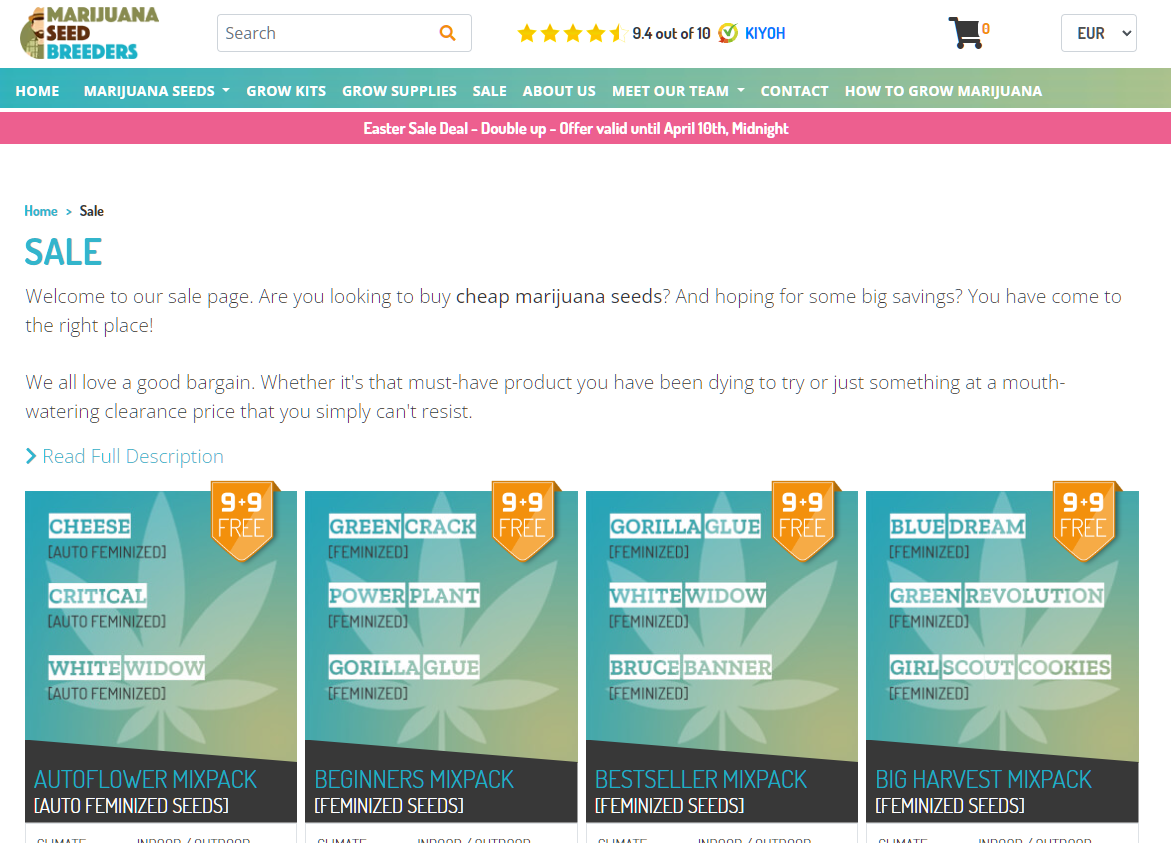Click the 9+9 Free badge on Big Harvest Mixpack
This screenshot has width=1171, height=843.
[x=1084, y=522]
